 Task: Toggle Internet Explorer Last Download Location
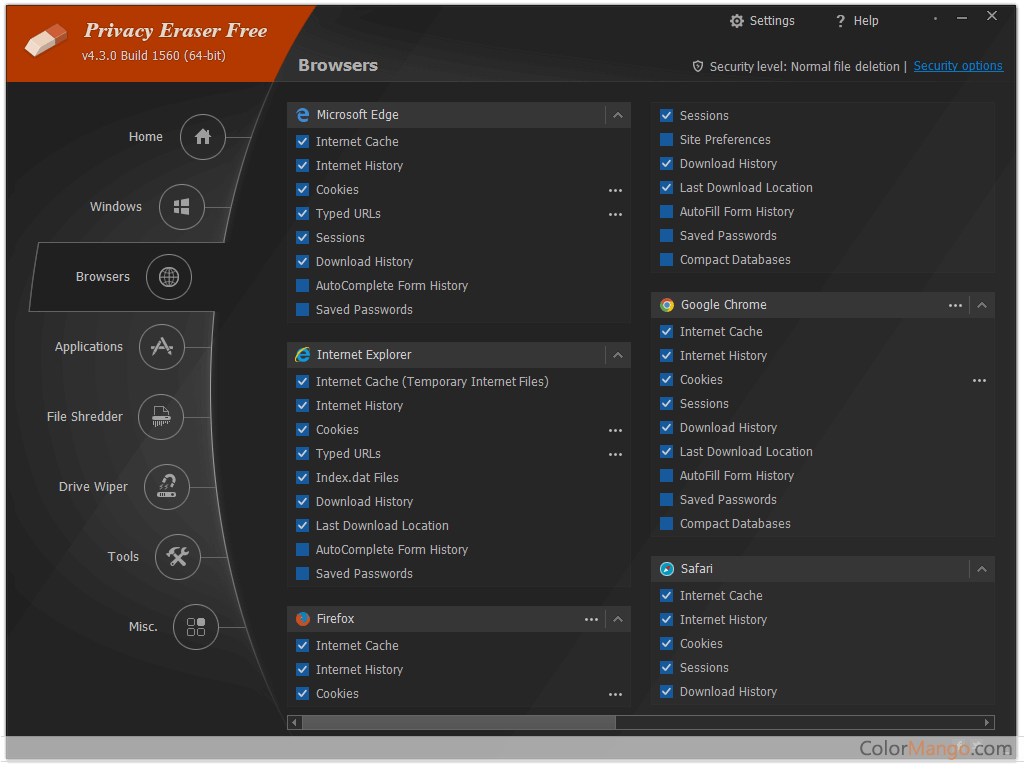click(x=302, y=526)
